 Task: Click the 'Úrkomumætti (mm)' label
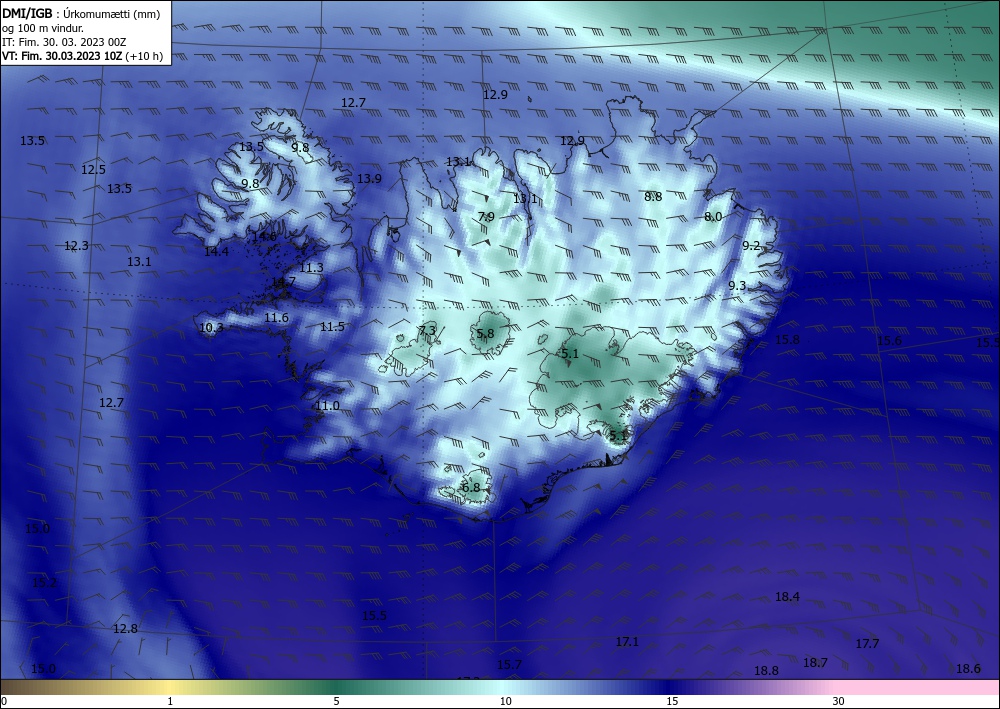click(112, 14)
